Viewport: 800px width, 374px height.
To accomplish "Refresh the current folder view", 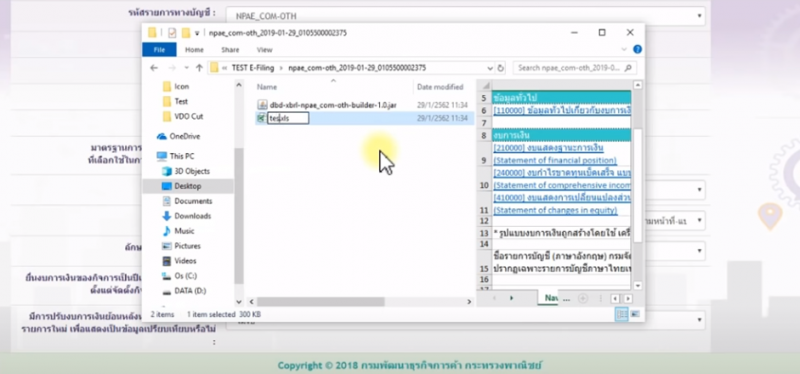I will pyautogui.click(x=501, y=68).
